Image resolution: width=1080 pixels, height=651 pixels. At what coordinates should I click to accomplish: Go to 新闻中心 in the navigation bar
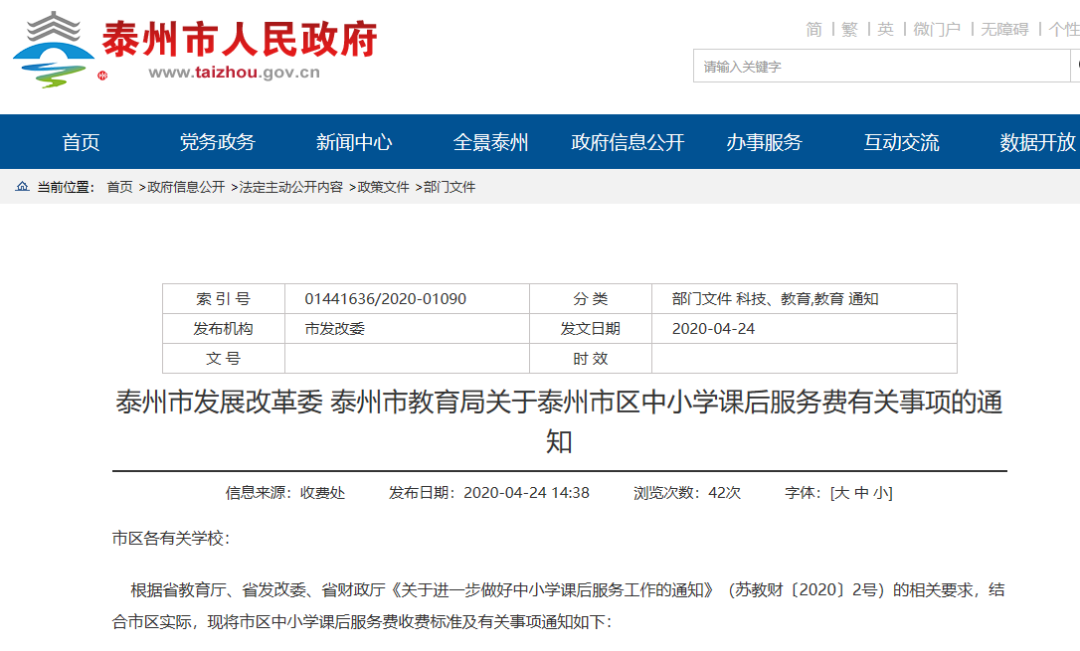tap(354, 142)
